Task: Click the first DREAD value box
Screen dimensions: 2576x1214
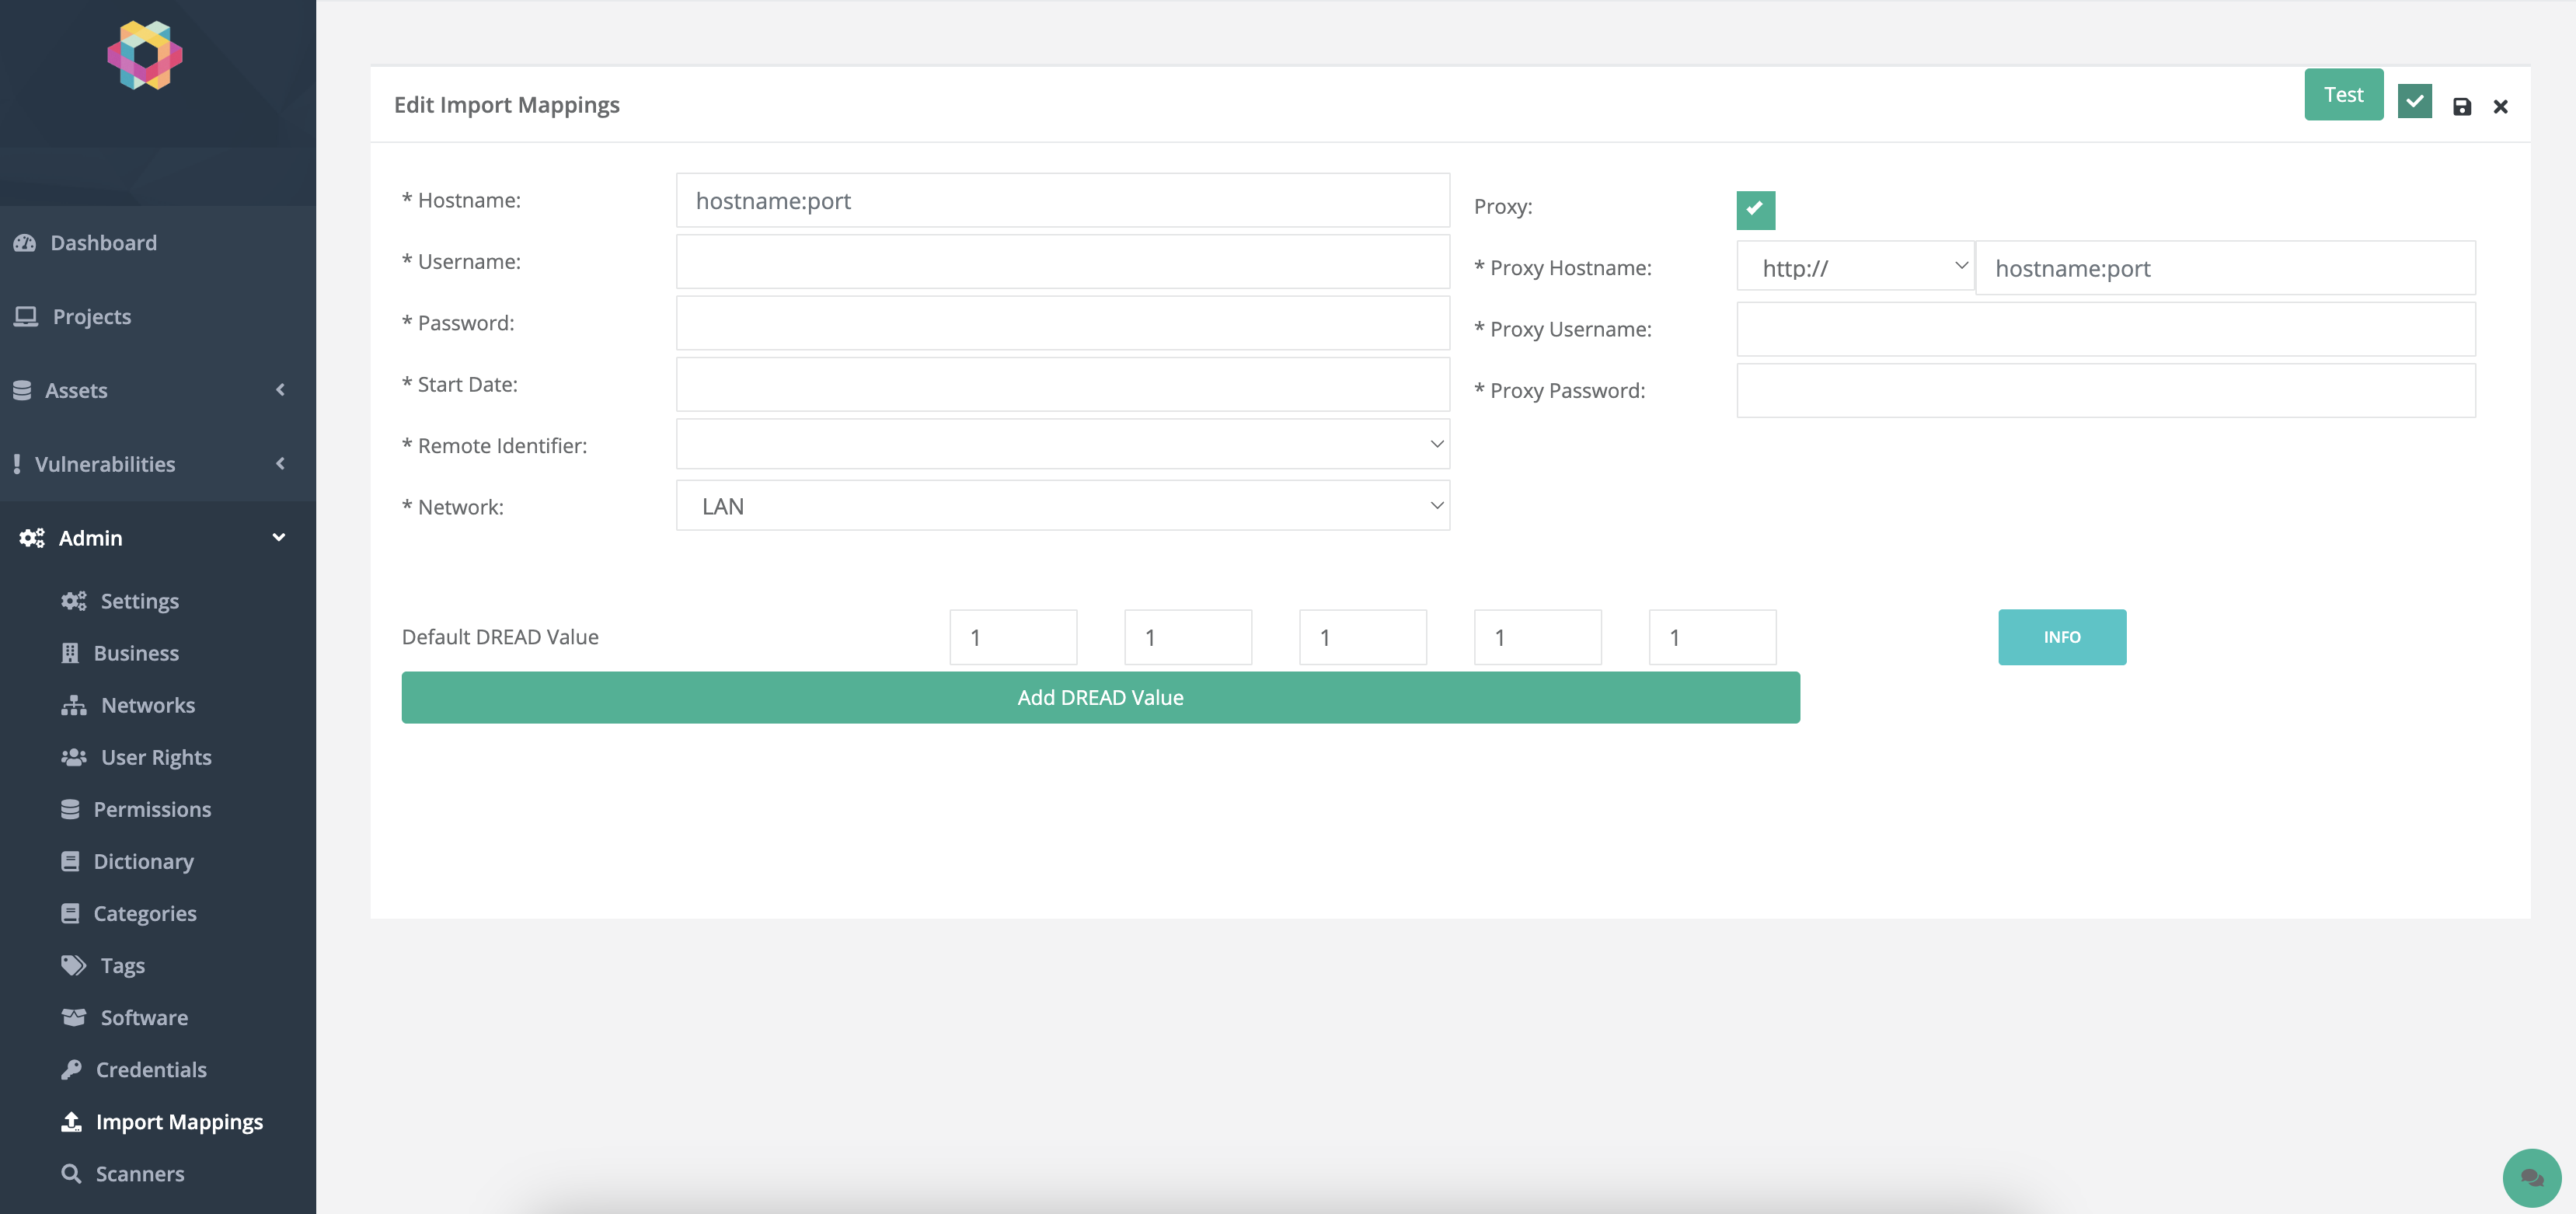Action: click(x=1013, y=637)
